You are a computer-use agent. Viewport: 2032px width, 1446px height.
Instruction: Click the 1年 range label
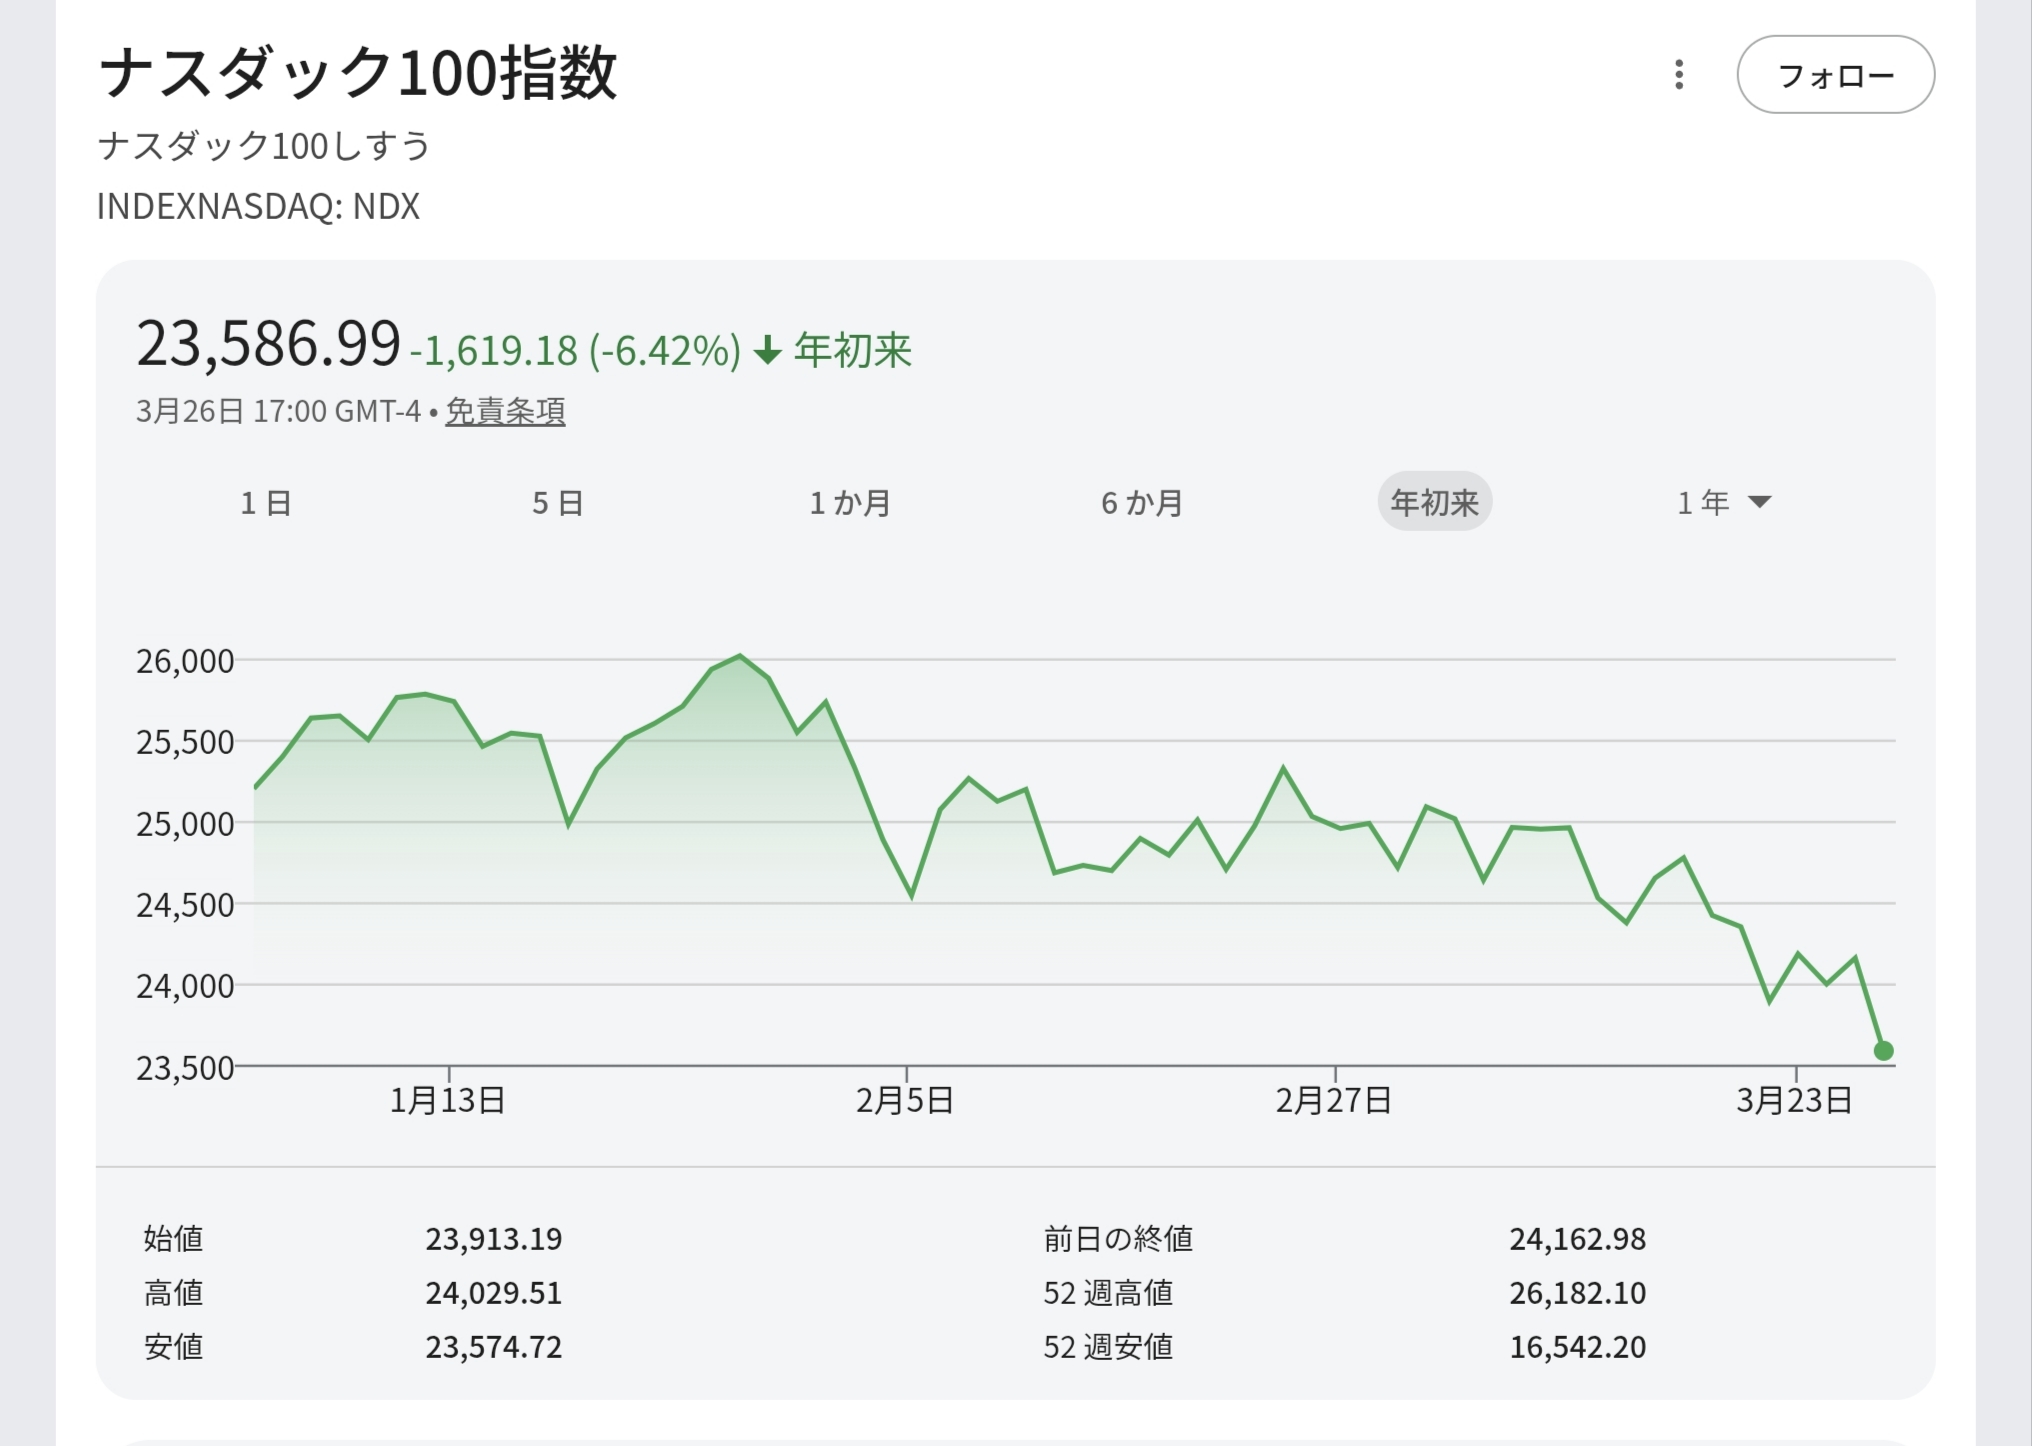point(1702,502)
